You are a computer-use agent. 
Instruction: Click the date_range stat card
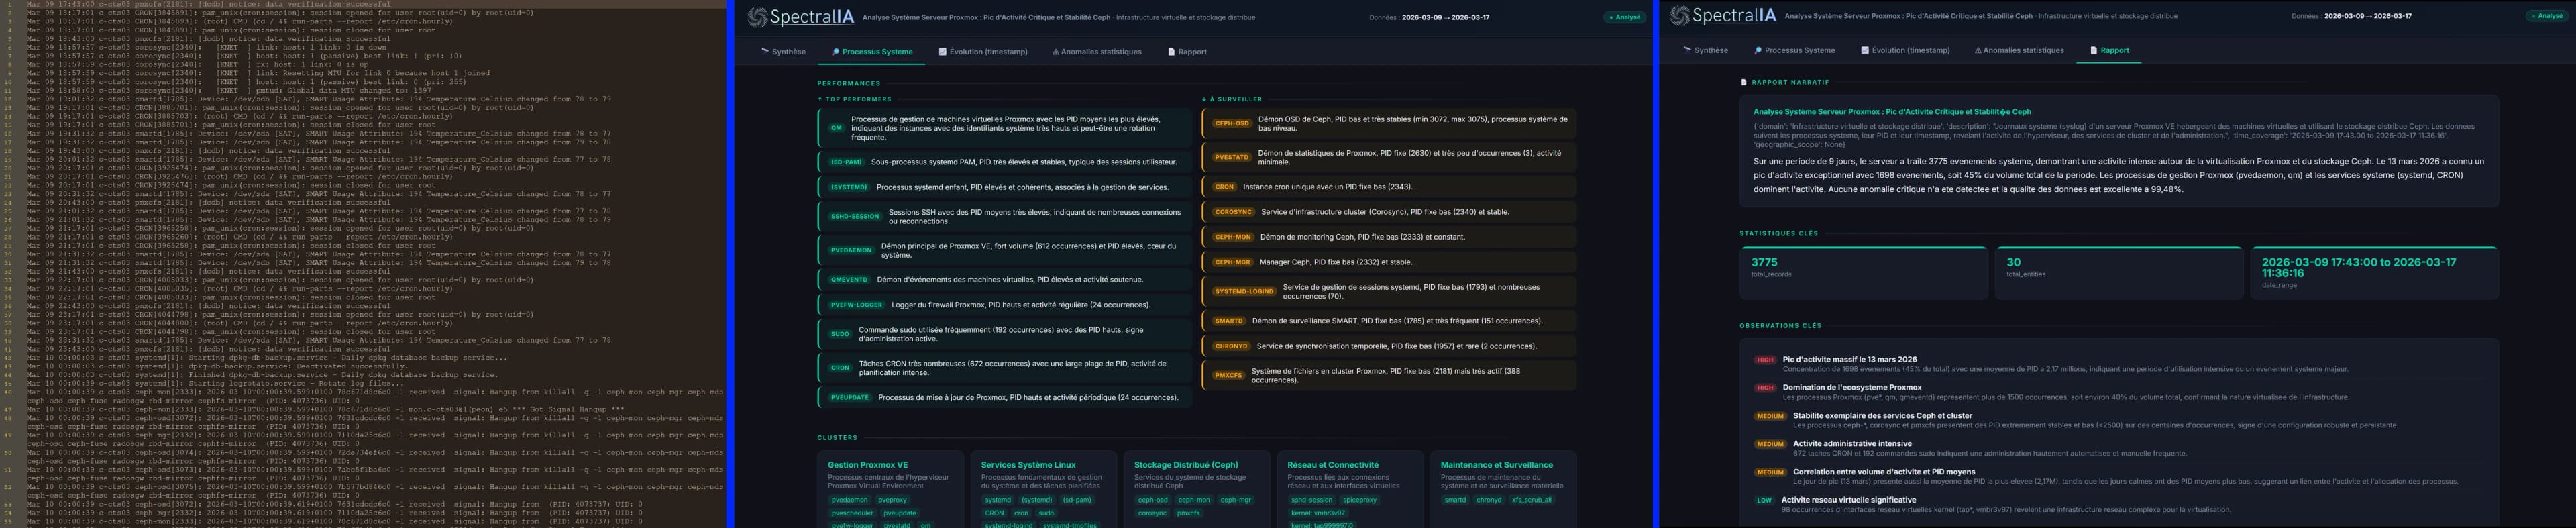coord(2374,273)
